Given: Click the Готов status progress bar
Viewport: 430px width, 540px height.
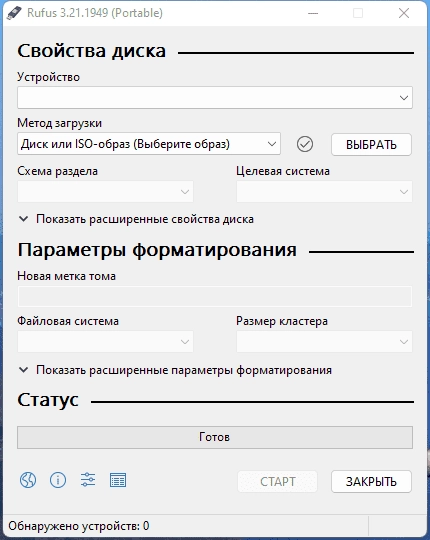Looking at the screenshot, I should 215,437.
